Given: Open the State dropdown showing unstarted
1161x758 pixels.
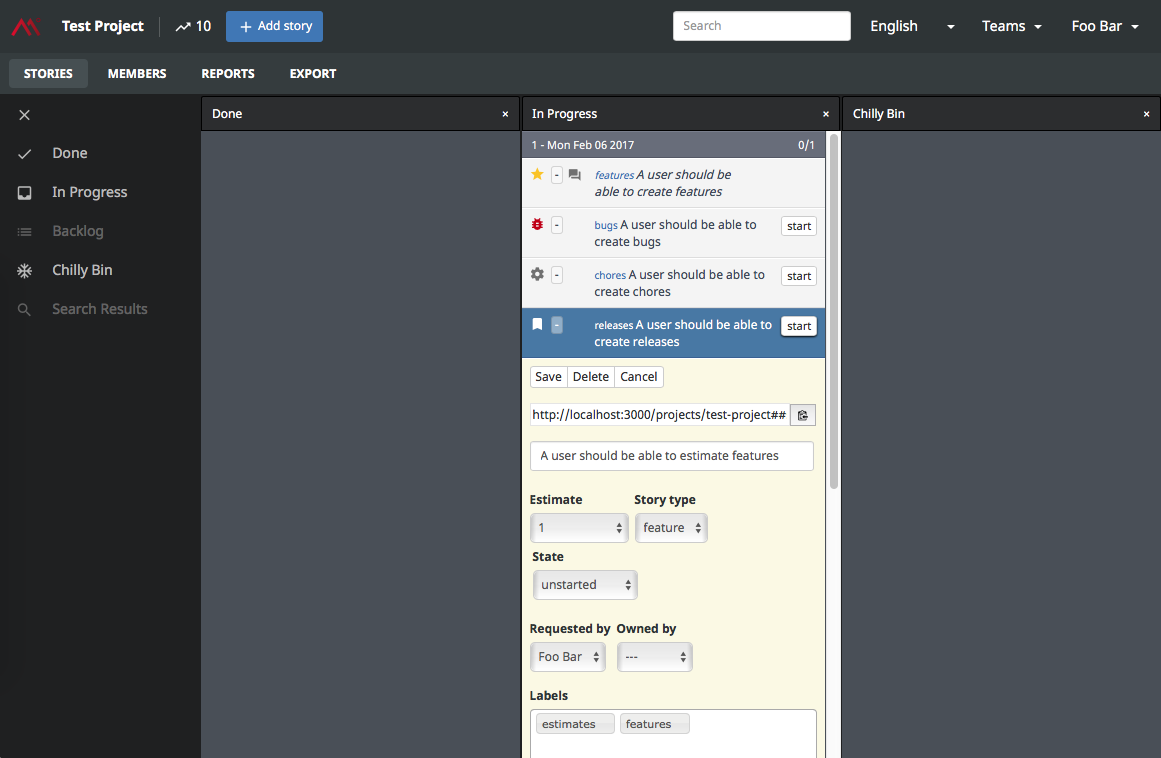Looking at the screenshot, I should [584, 584].
